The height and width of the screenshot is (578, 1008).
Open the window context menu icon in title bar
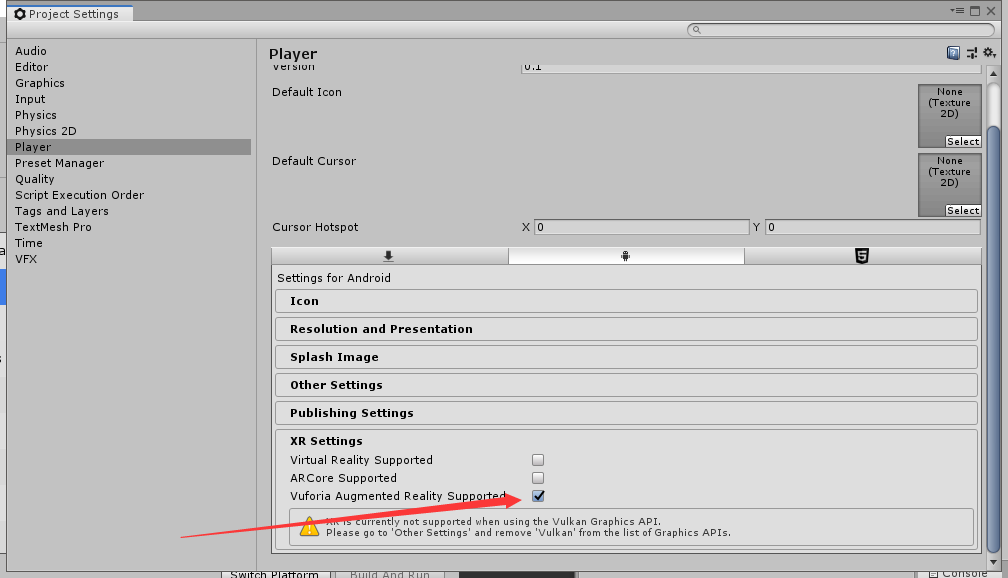957,11
